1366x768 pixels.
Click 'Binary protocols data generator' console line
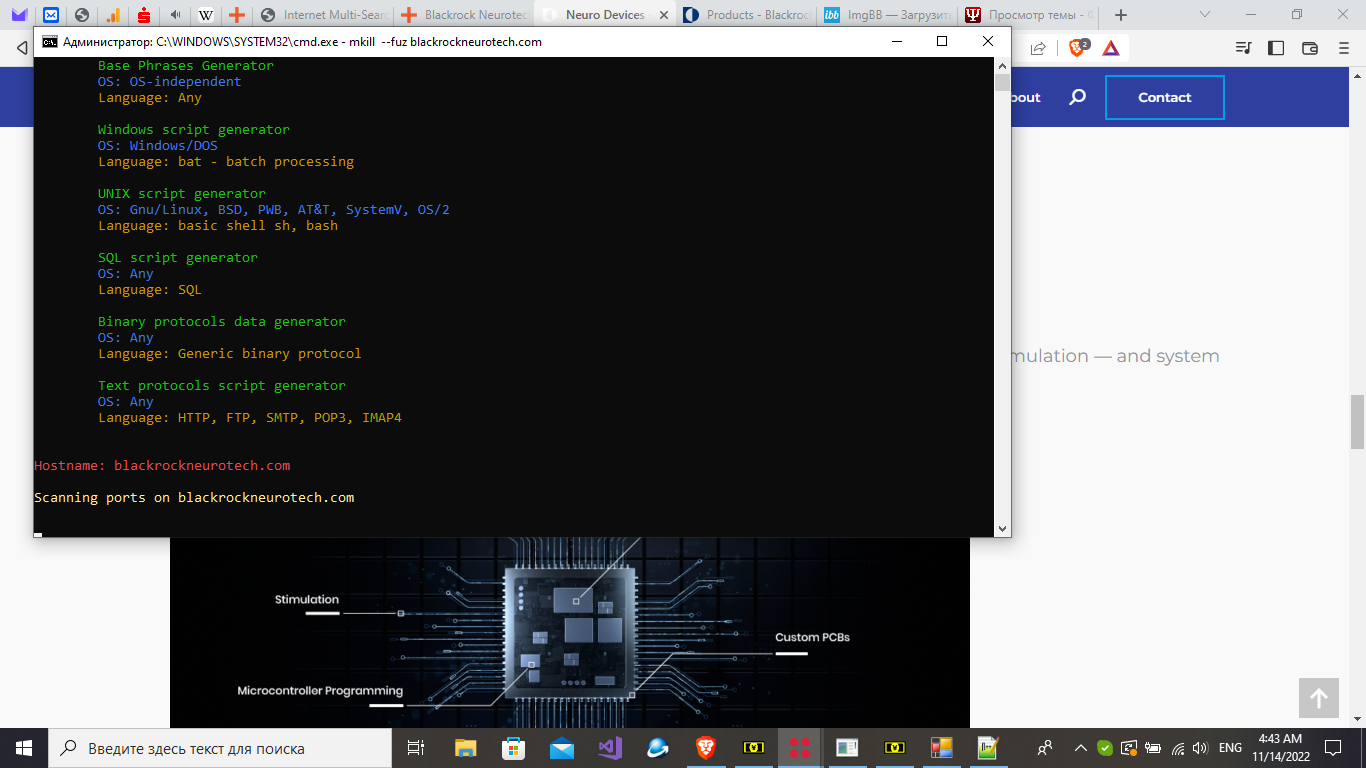[x=222, y=322]
